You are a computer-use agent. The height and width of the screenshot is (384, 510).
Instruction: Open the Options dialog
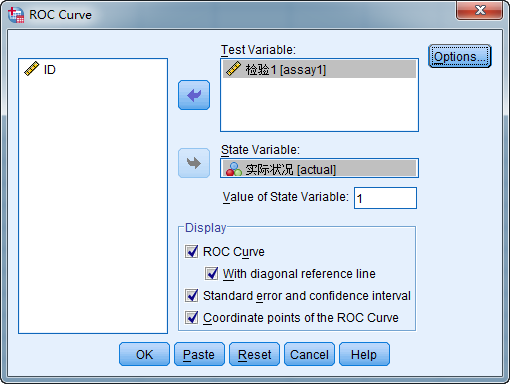pyautogui.click(x=460, y=56)
